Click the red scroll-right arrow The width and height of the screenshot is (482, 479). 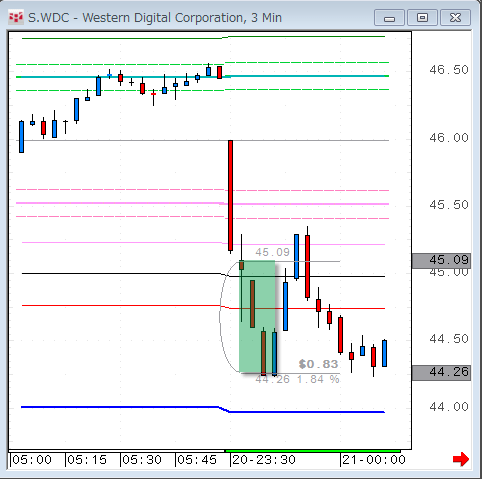(461, 460)
